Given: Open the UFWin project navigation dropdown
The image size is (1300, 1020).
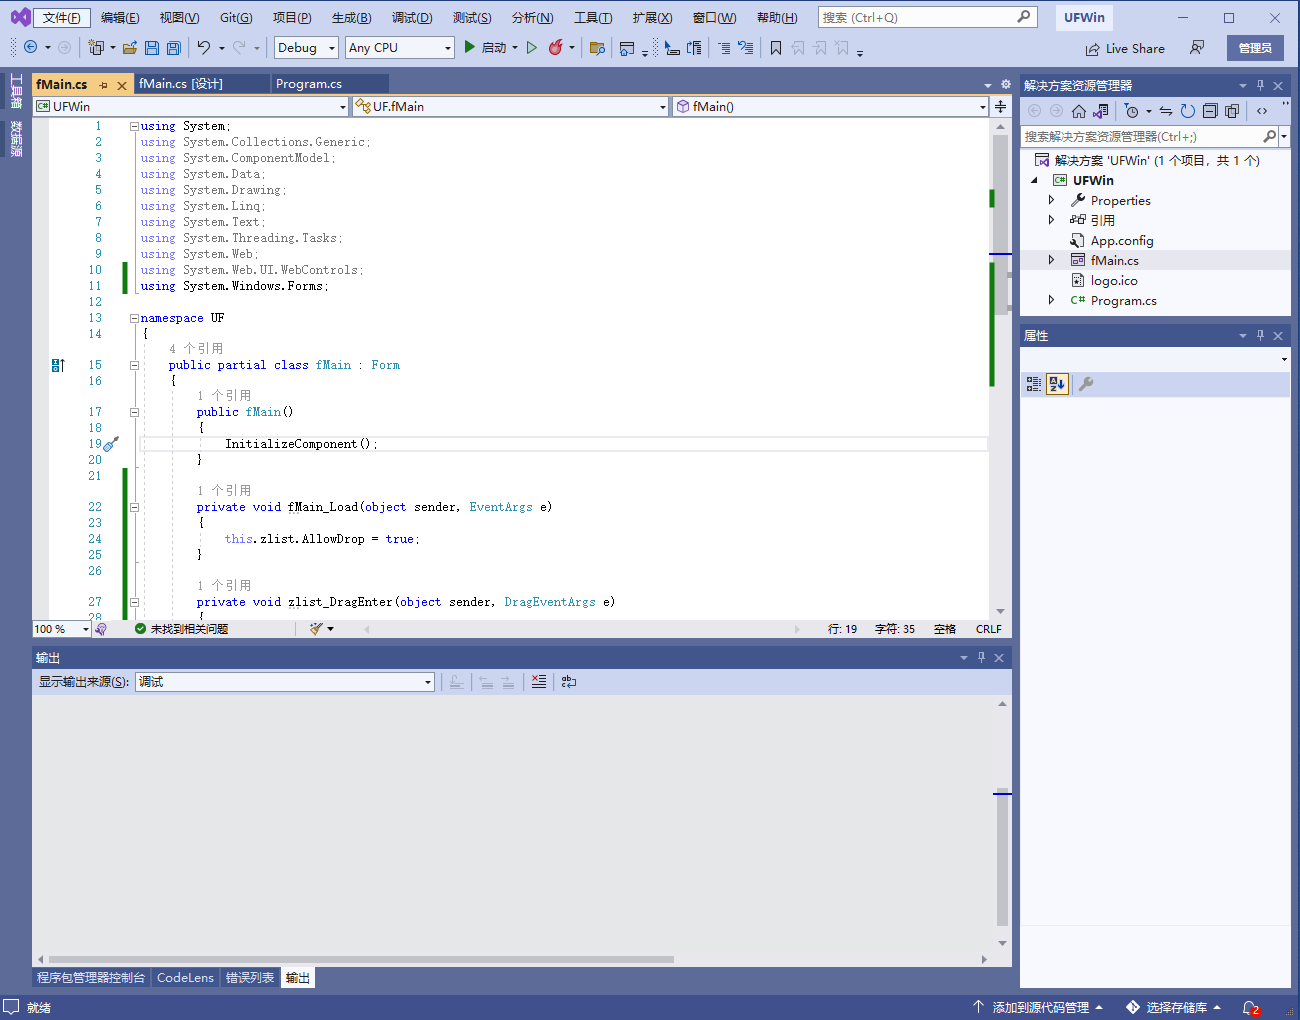Looking at the screenshot, I should (x=191, y=106).
